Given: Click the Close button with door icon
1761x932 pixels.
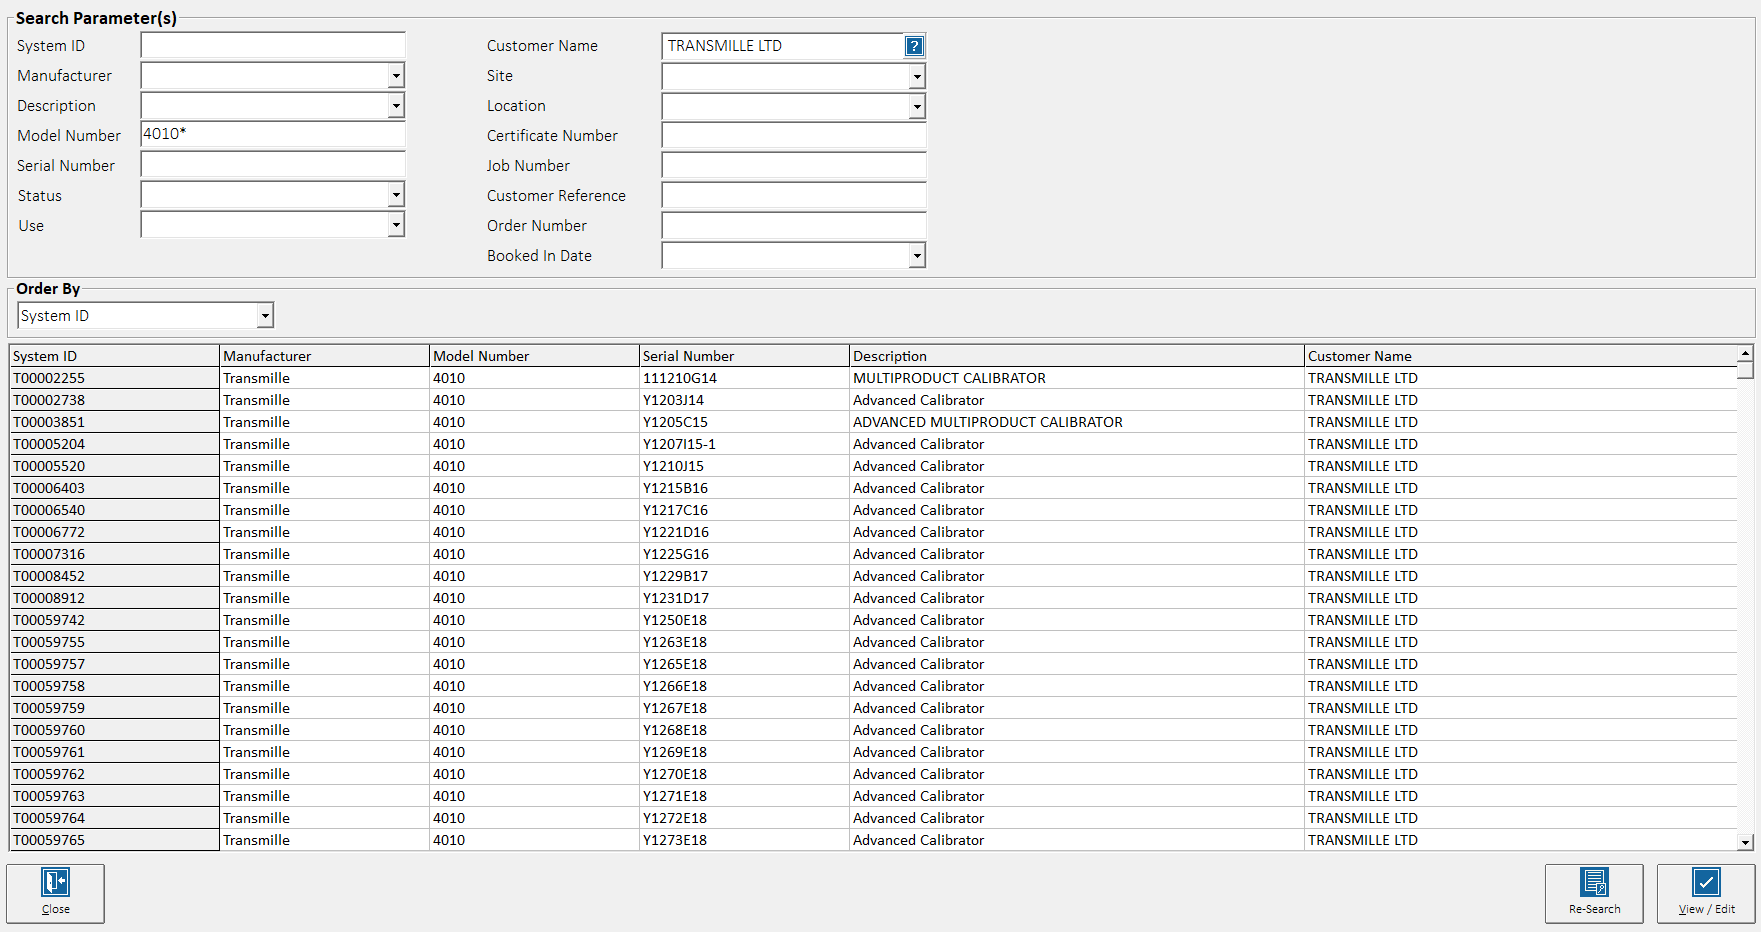Looking at the screenshot, I should (x=55, y=893).
